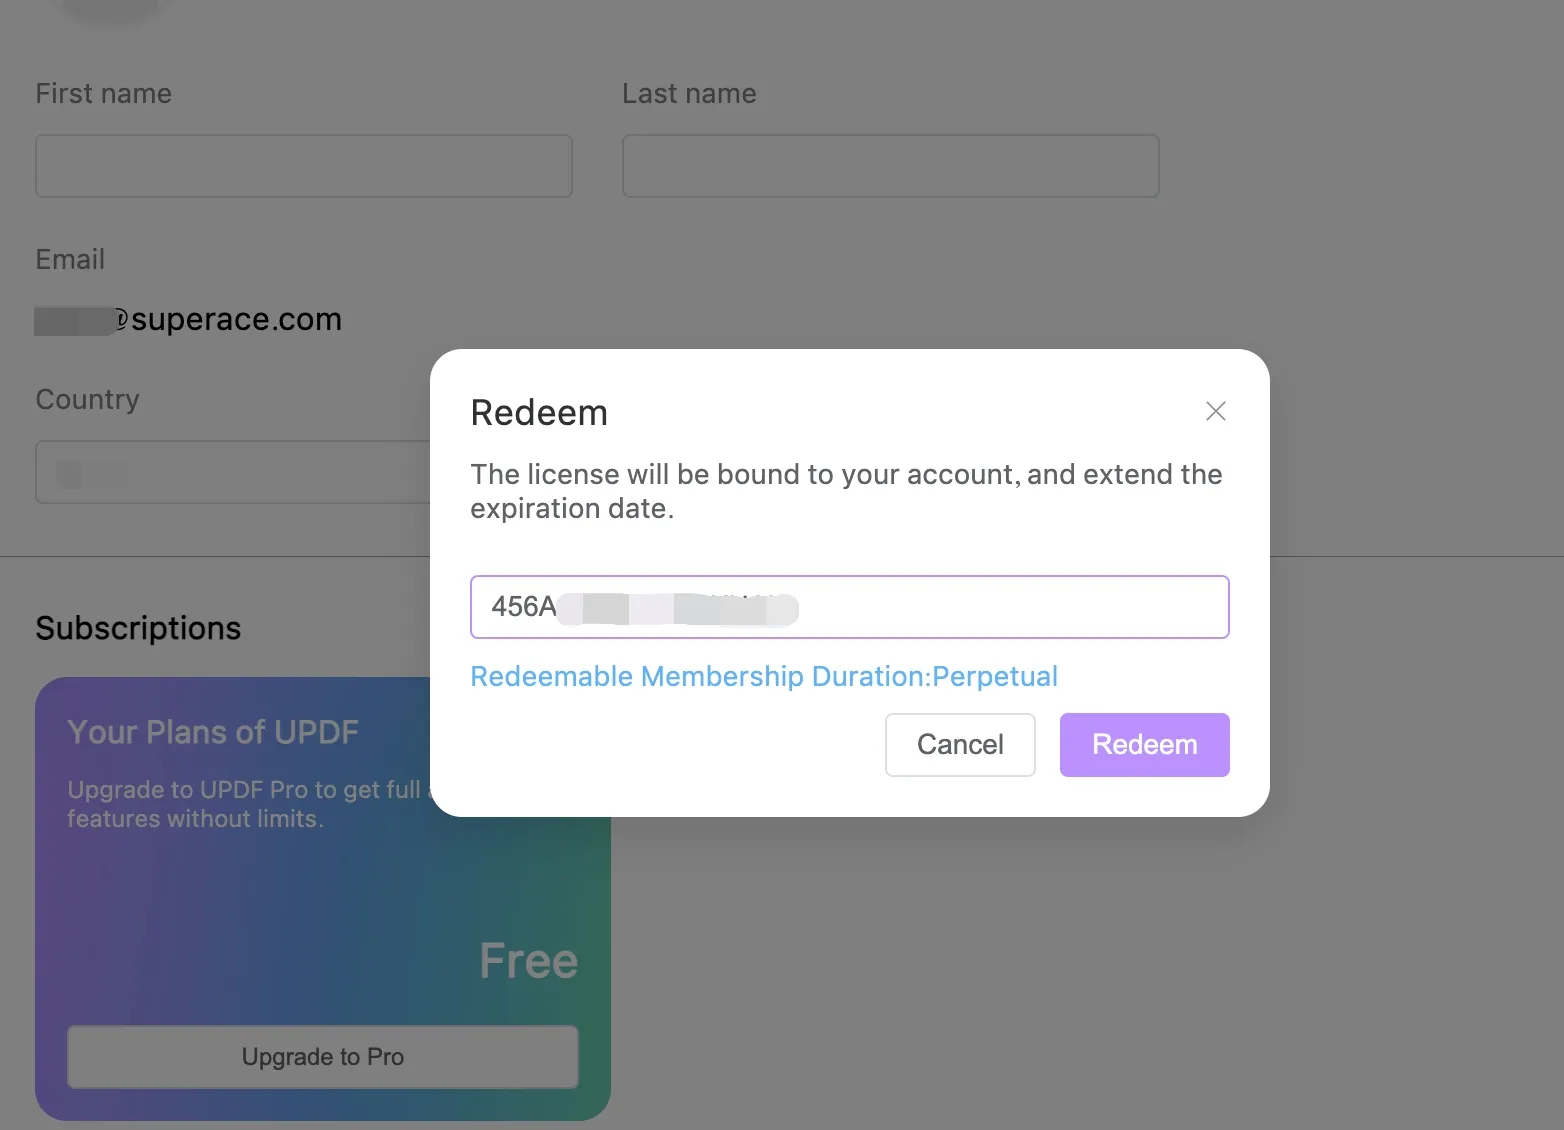
Task: Close the Redeem dialog with the X icon
Action: pos(1215,411)
